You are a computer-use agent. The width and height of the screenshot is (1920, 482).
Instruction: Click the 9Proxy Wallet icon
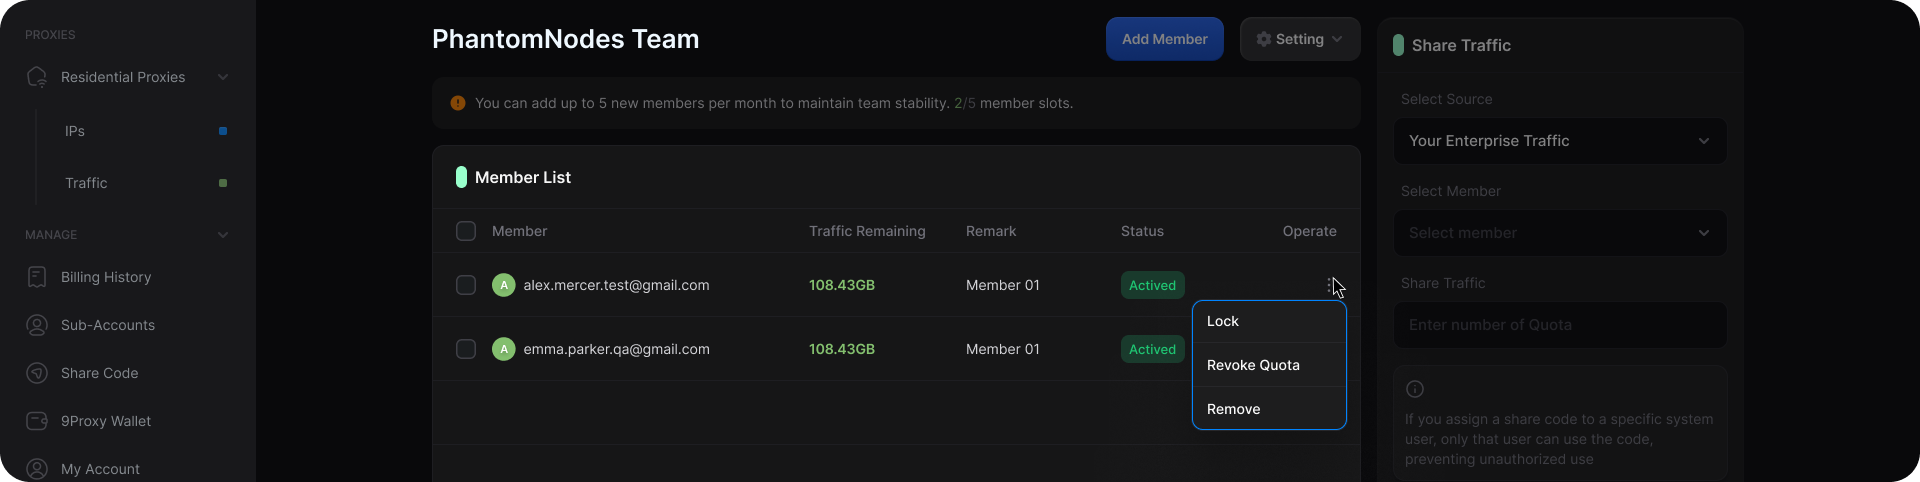[x=37, y=421]
